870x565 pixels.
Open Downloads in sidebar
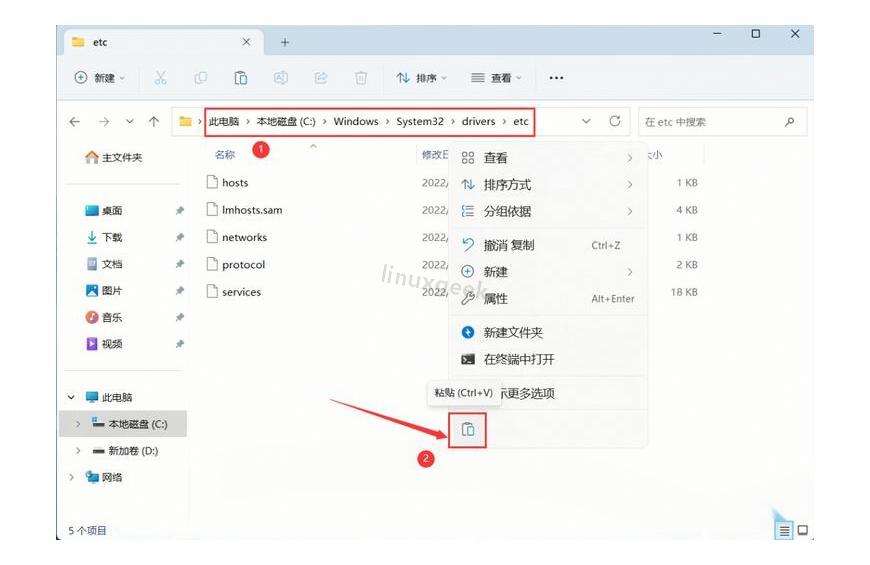pyautogui.click(x=104, y=238)
